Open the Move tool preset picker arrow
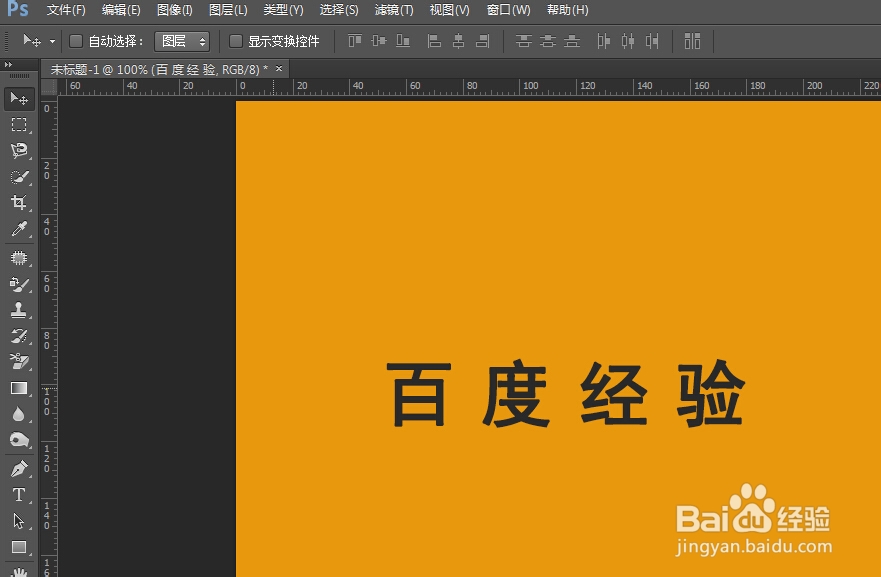This screenshot has width=881, height=577. [52, 42]
